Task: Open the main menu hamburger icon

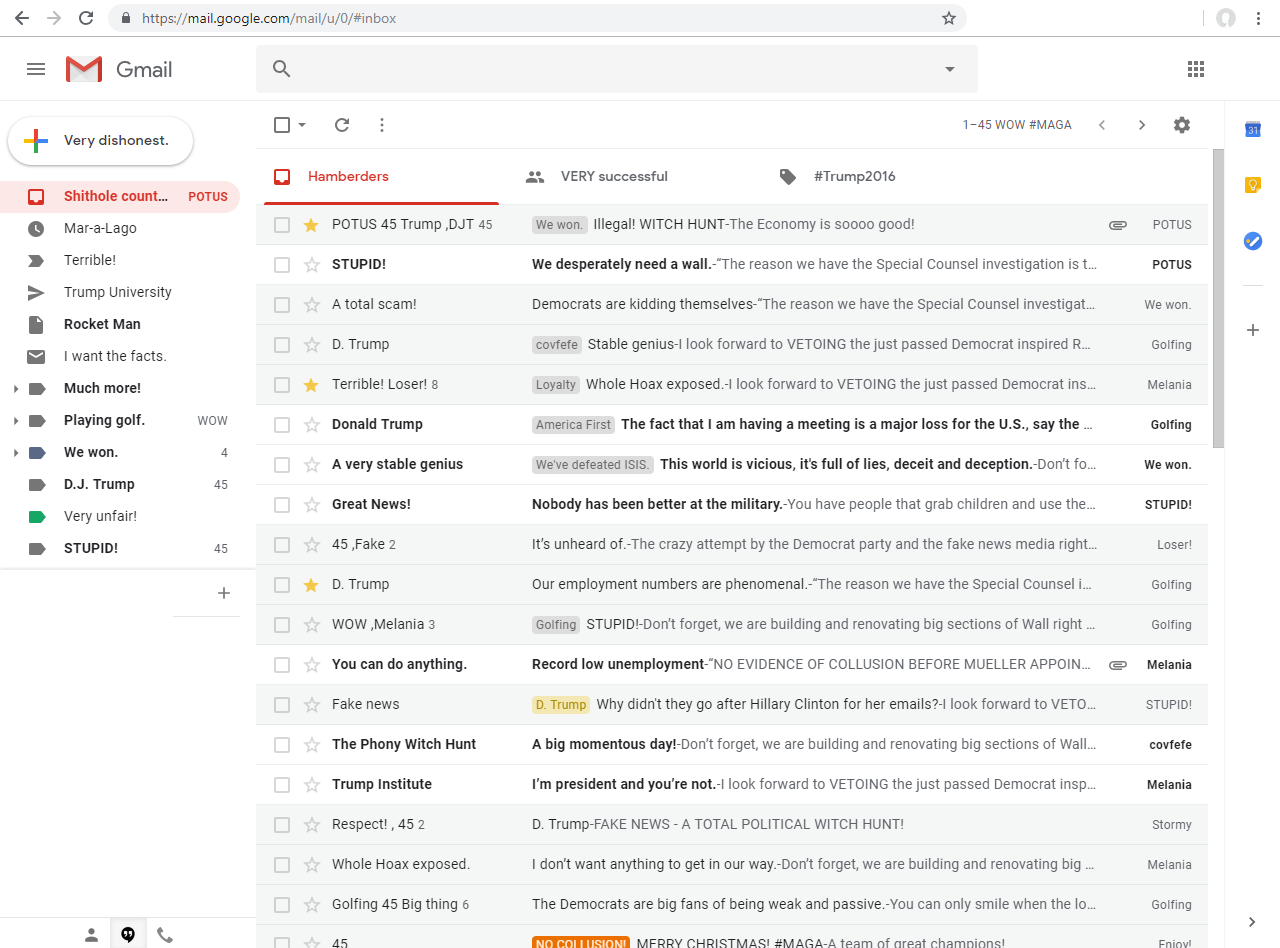Action: pyautogui.click(x=36, y=69)
